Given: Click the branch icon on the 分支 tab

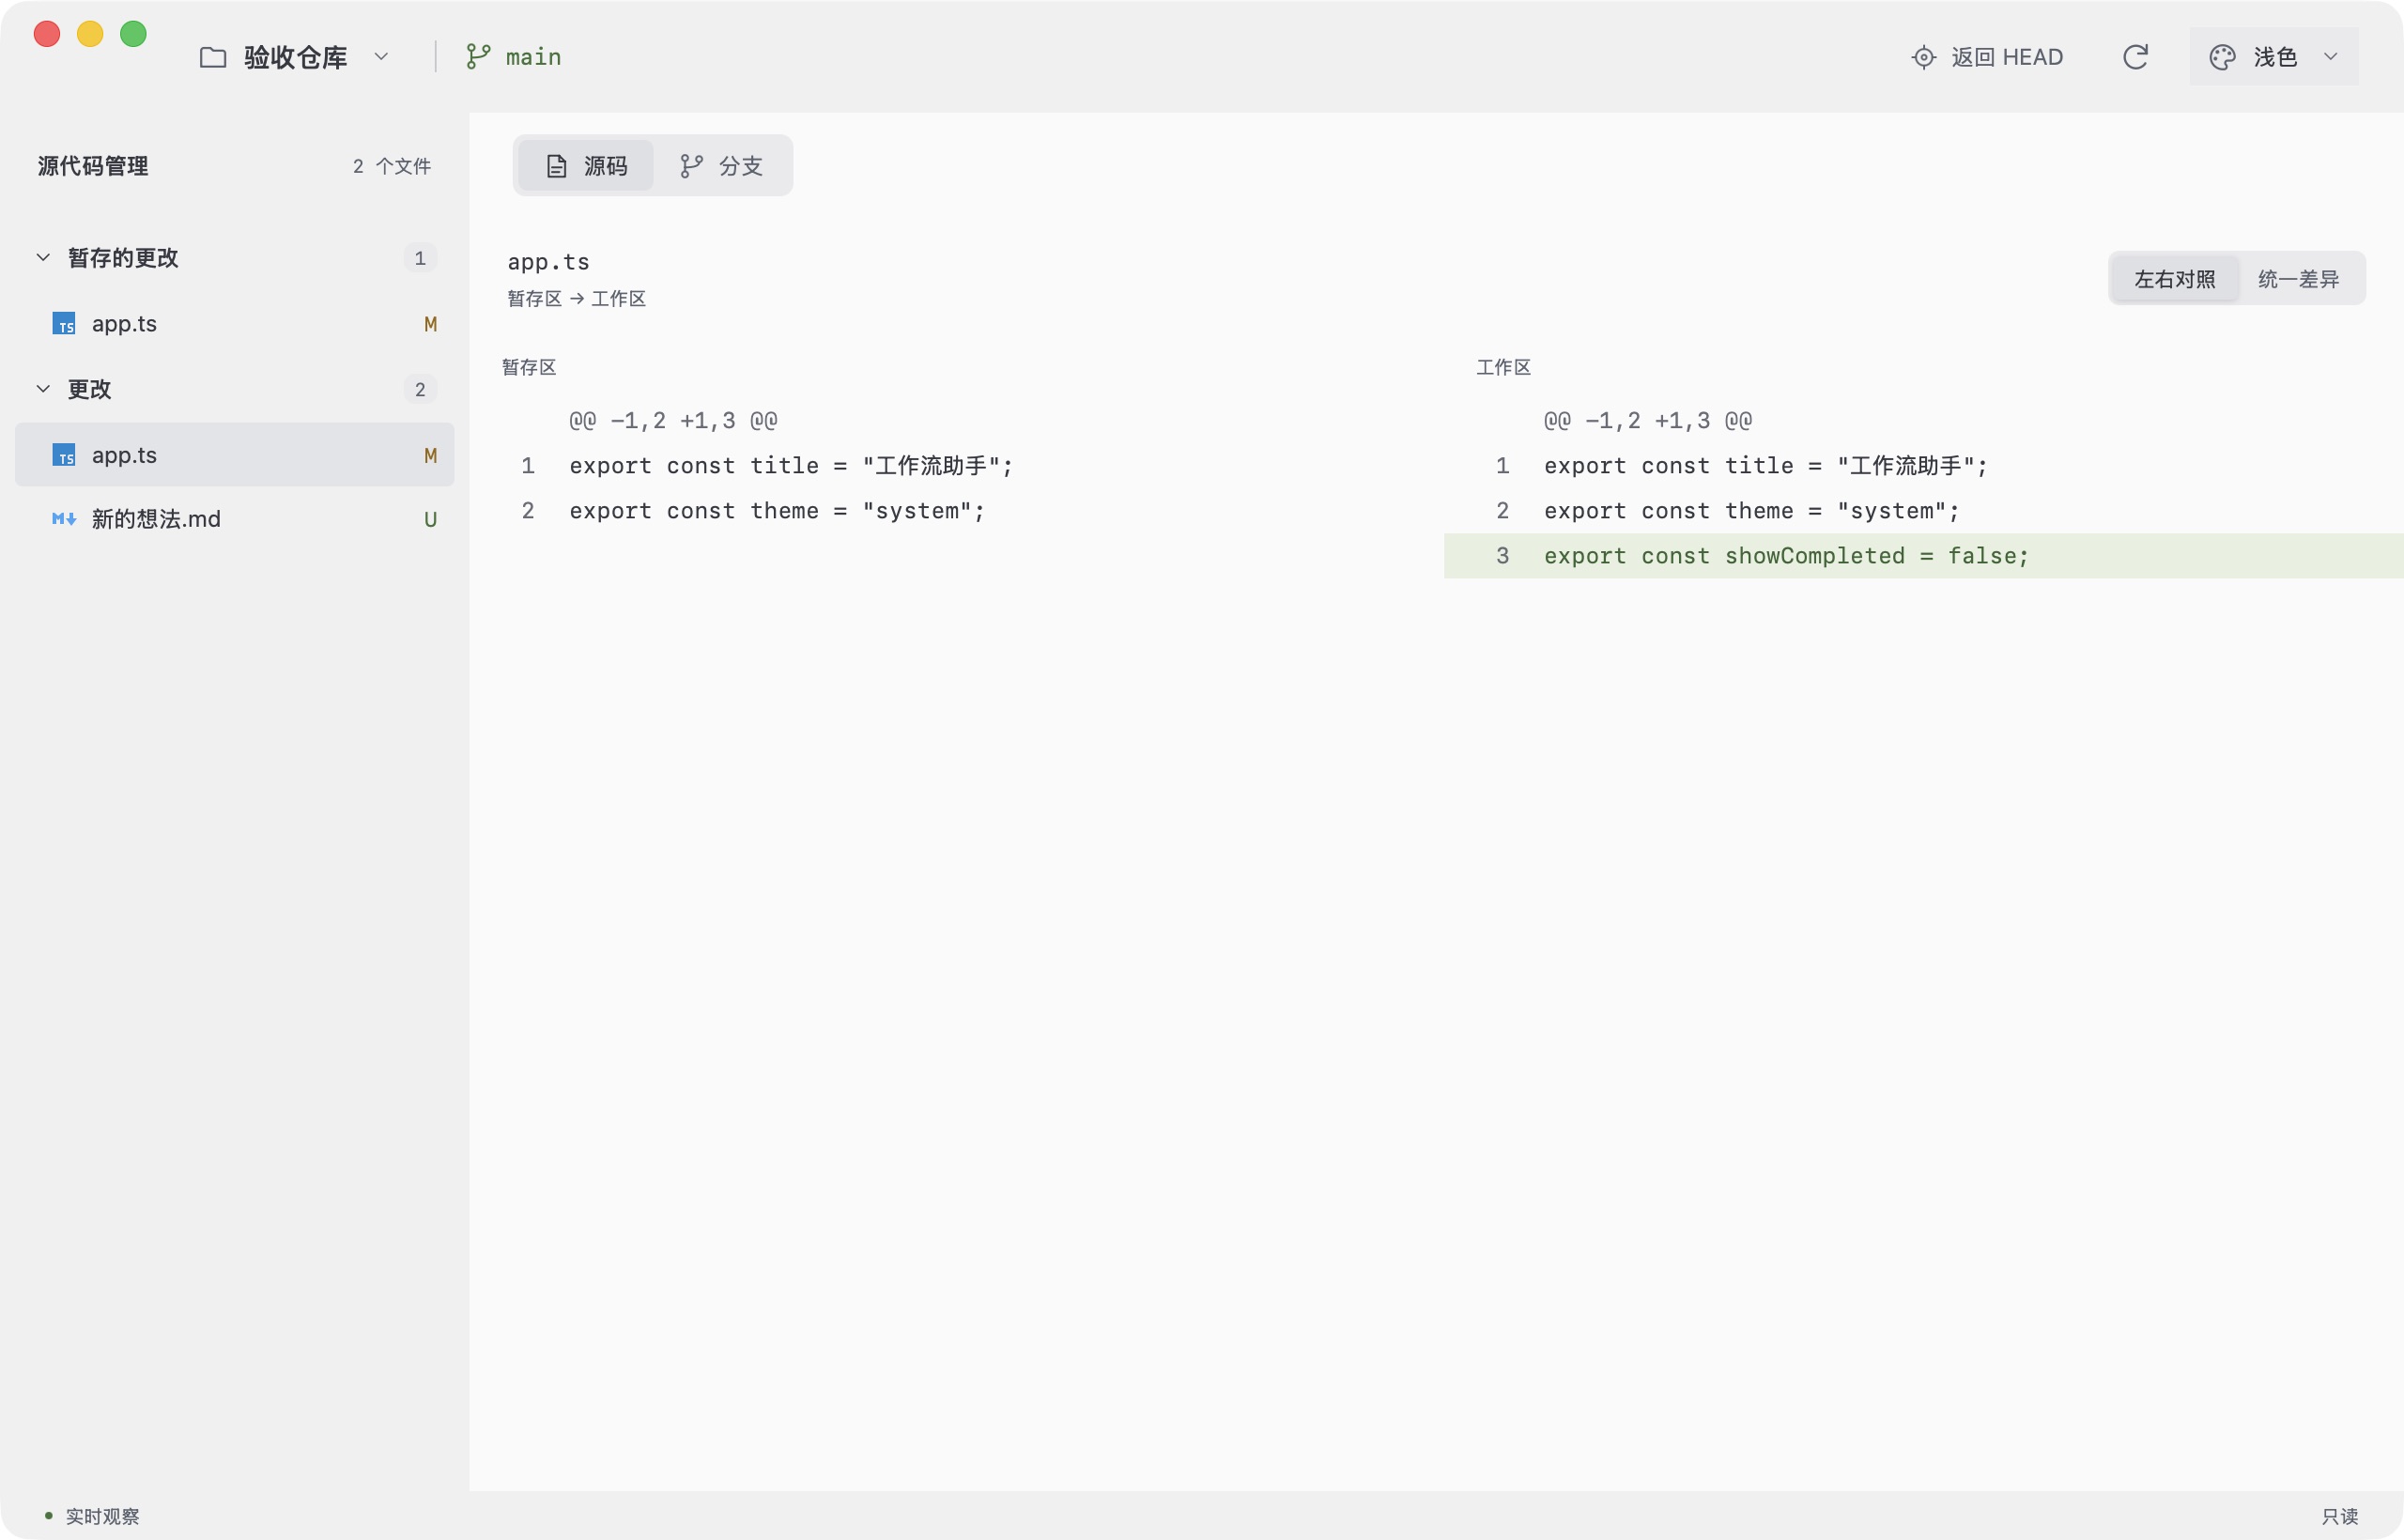Looking at the screenshot, I should [691, 166].
